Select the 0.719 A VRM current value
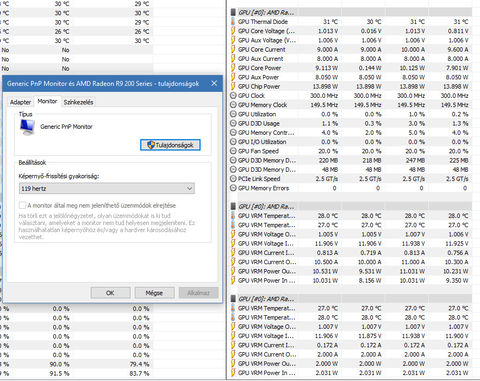This screenshot has height=381, width=480. pyautogui.click(x=371, y=253)
